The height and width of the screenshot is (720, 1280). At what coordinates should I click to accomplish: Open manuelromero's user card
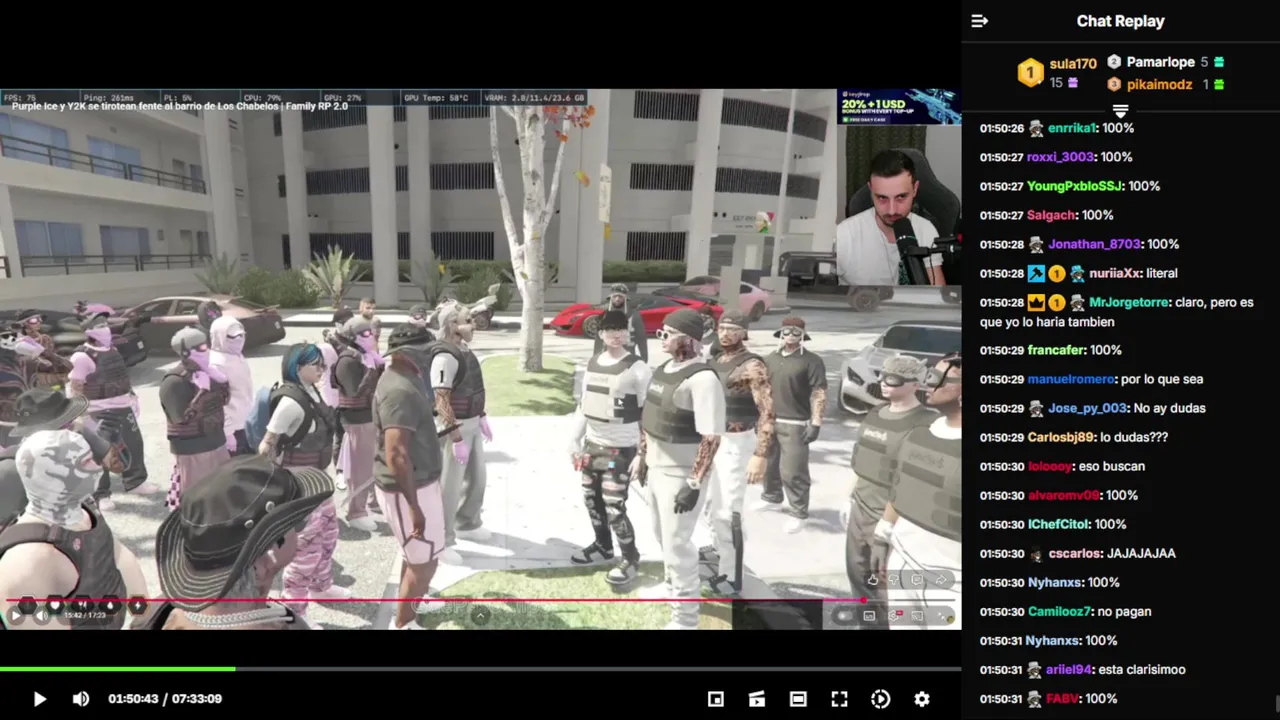pyautogui.click(x=1069, y=379)
